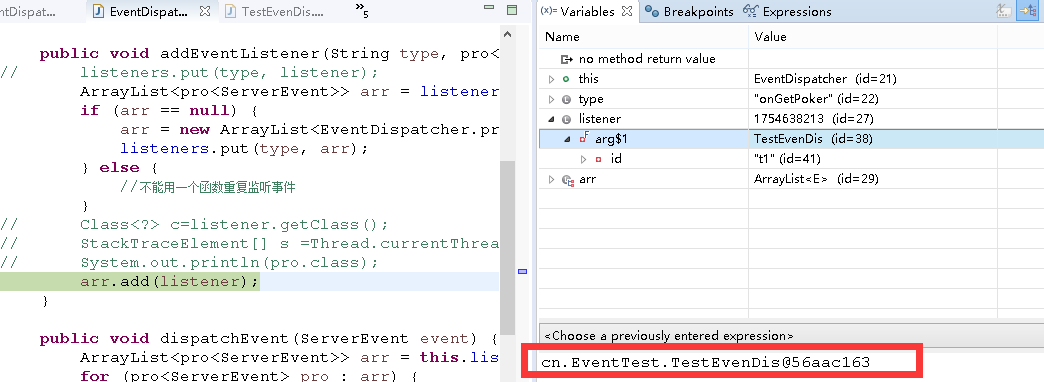Maximize the editor area
Image resolution: width=1044 pixels, height=382 pixels.
point(512,10)
